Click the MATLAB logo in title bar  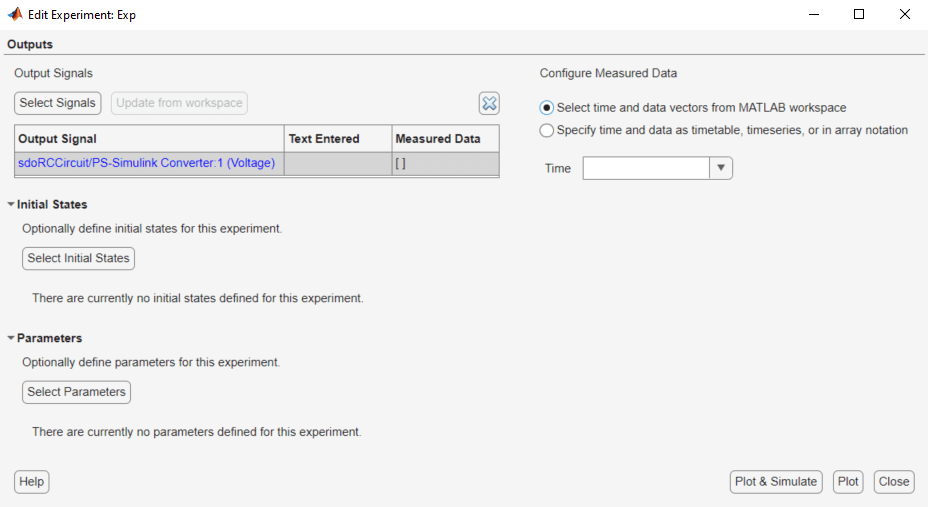click(x=15, y=15)
